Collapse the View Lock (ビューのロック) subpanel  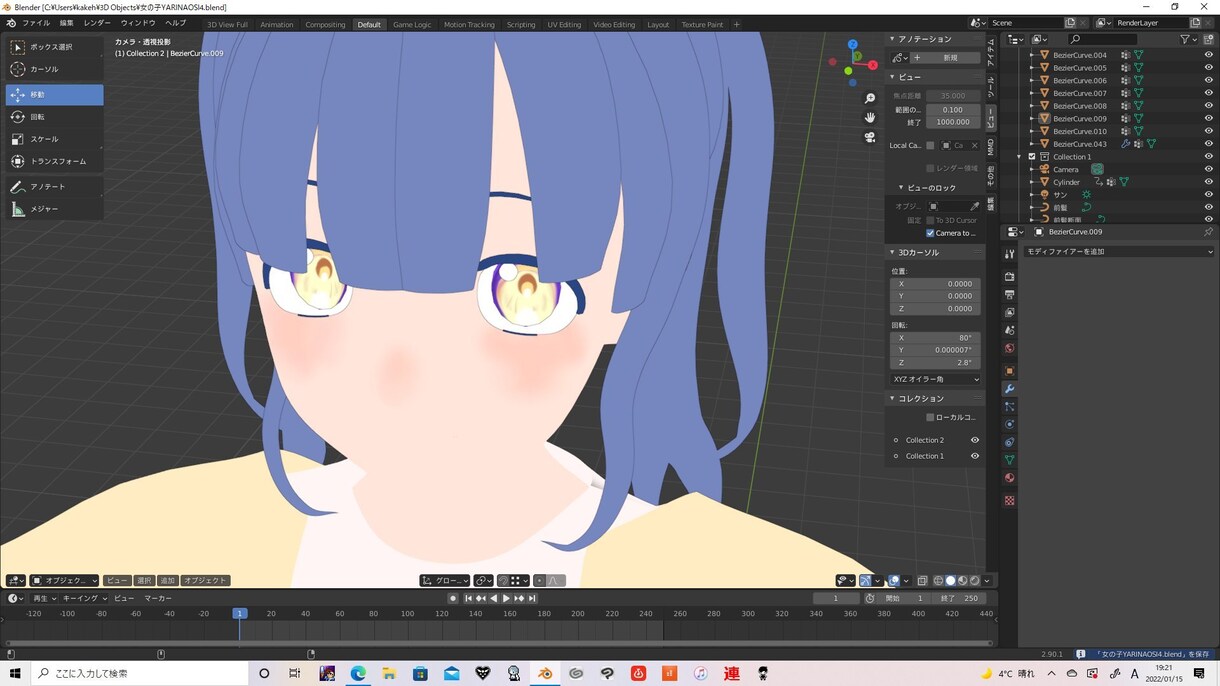900,188
